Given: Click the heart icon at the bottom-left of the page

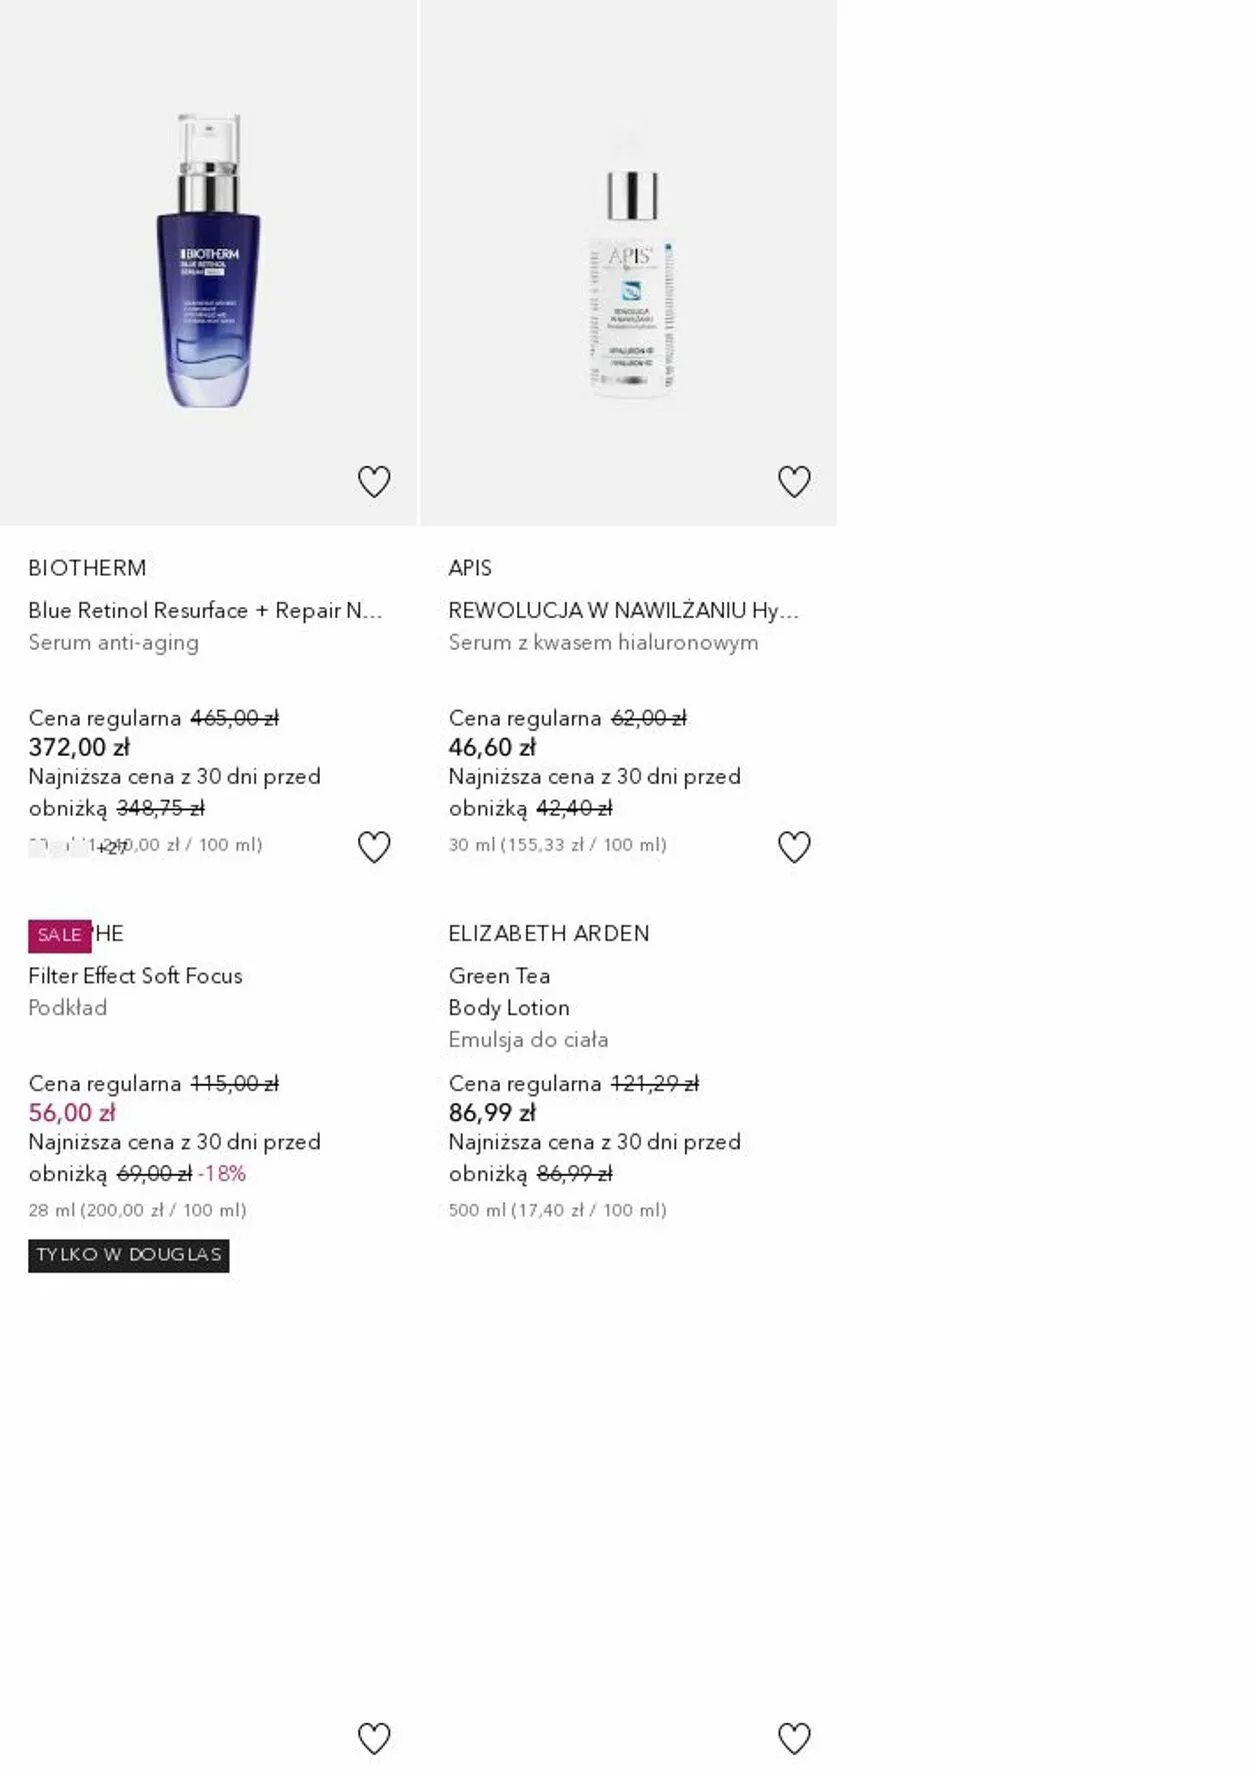Looking at the screenshot, I should tap(374, 1738).
